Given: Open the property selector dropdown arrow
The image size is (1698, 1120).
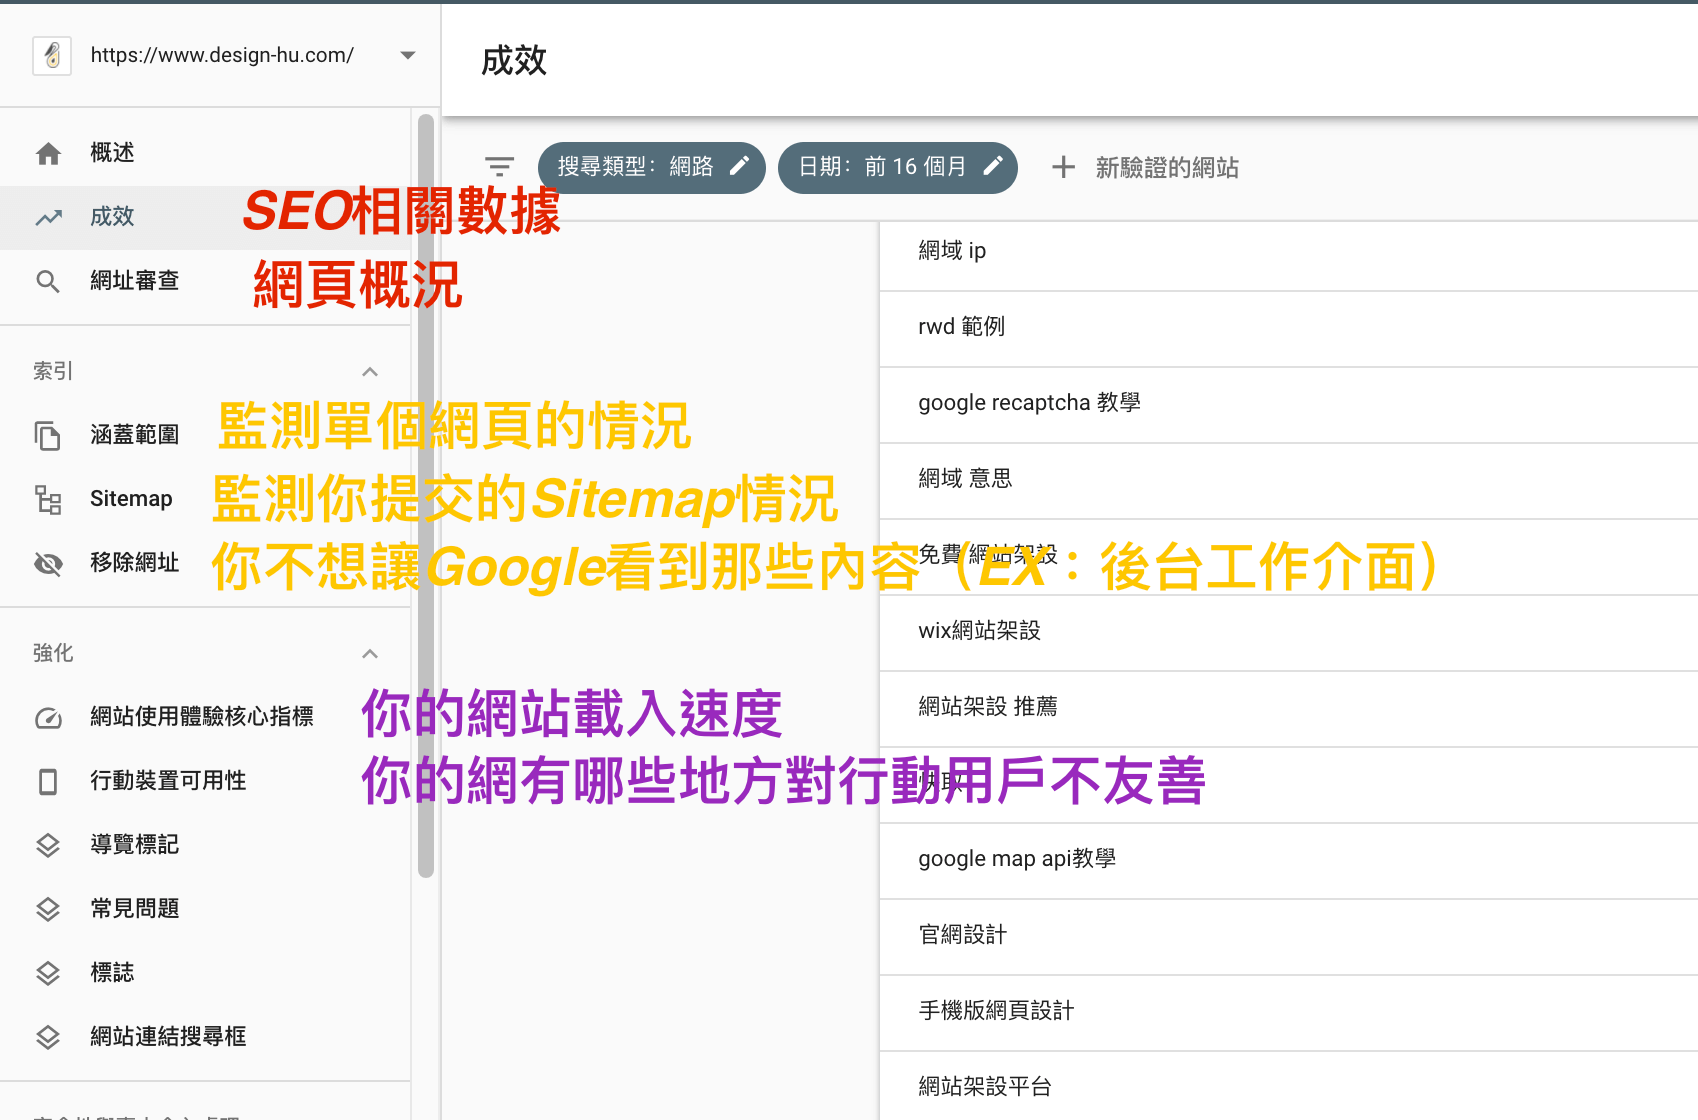Looking at the screenshot, I should click(x=407, y=55).
